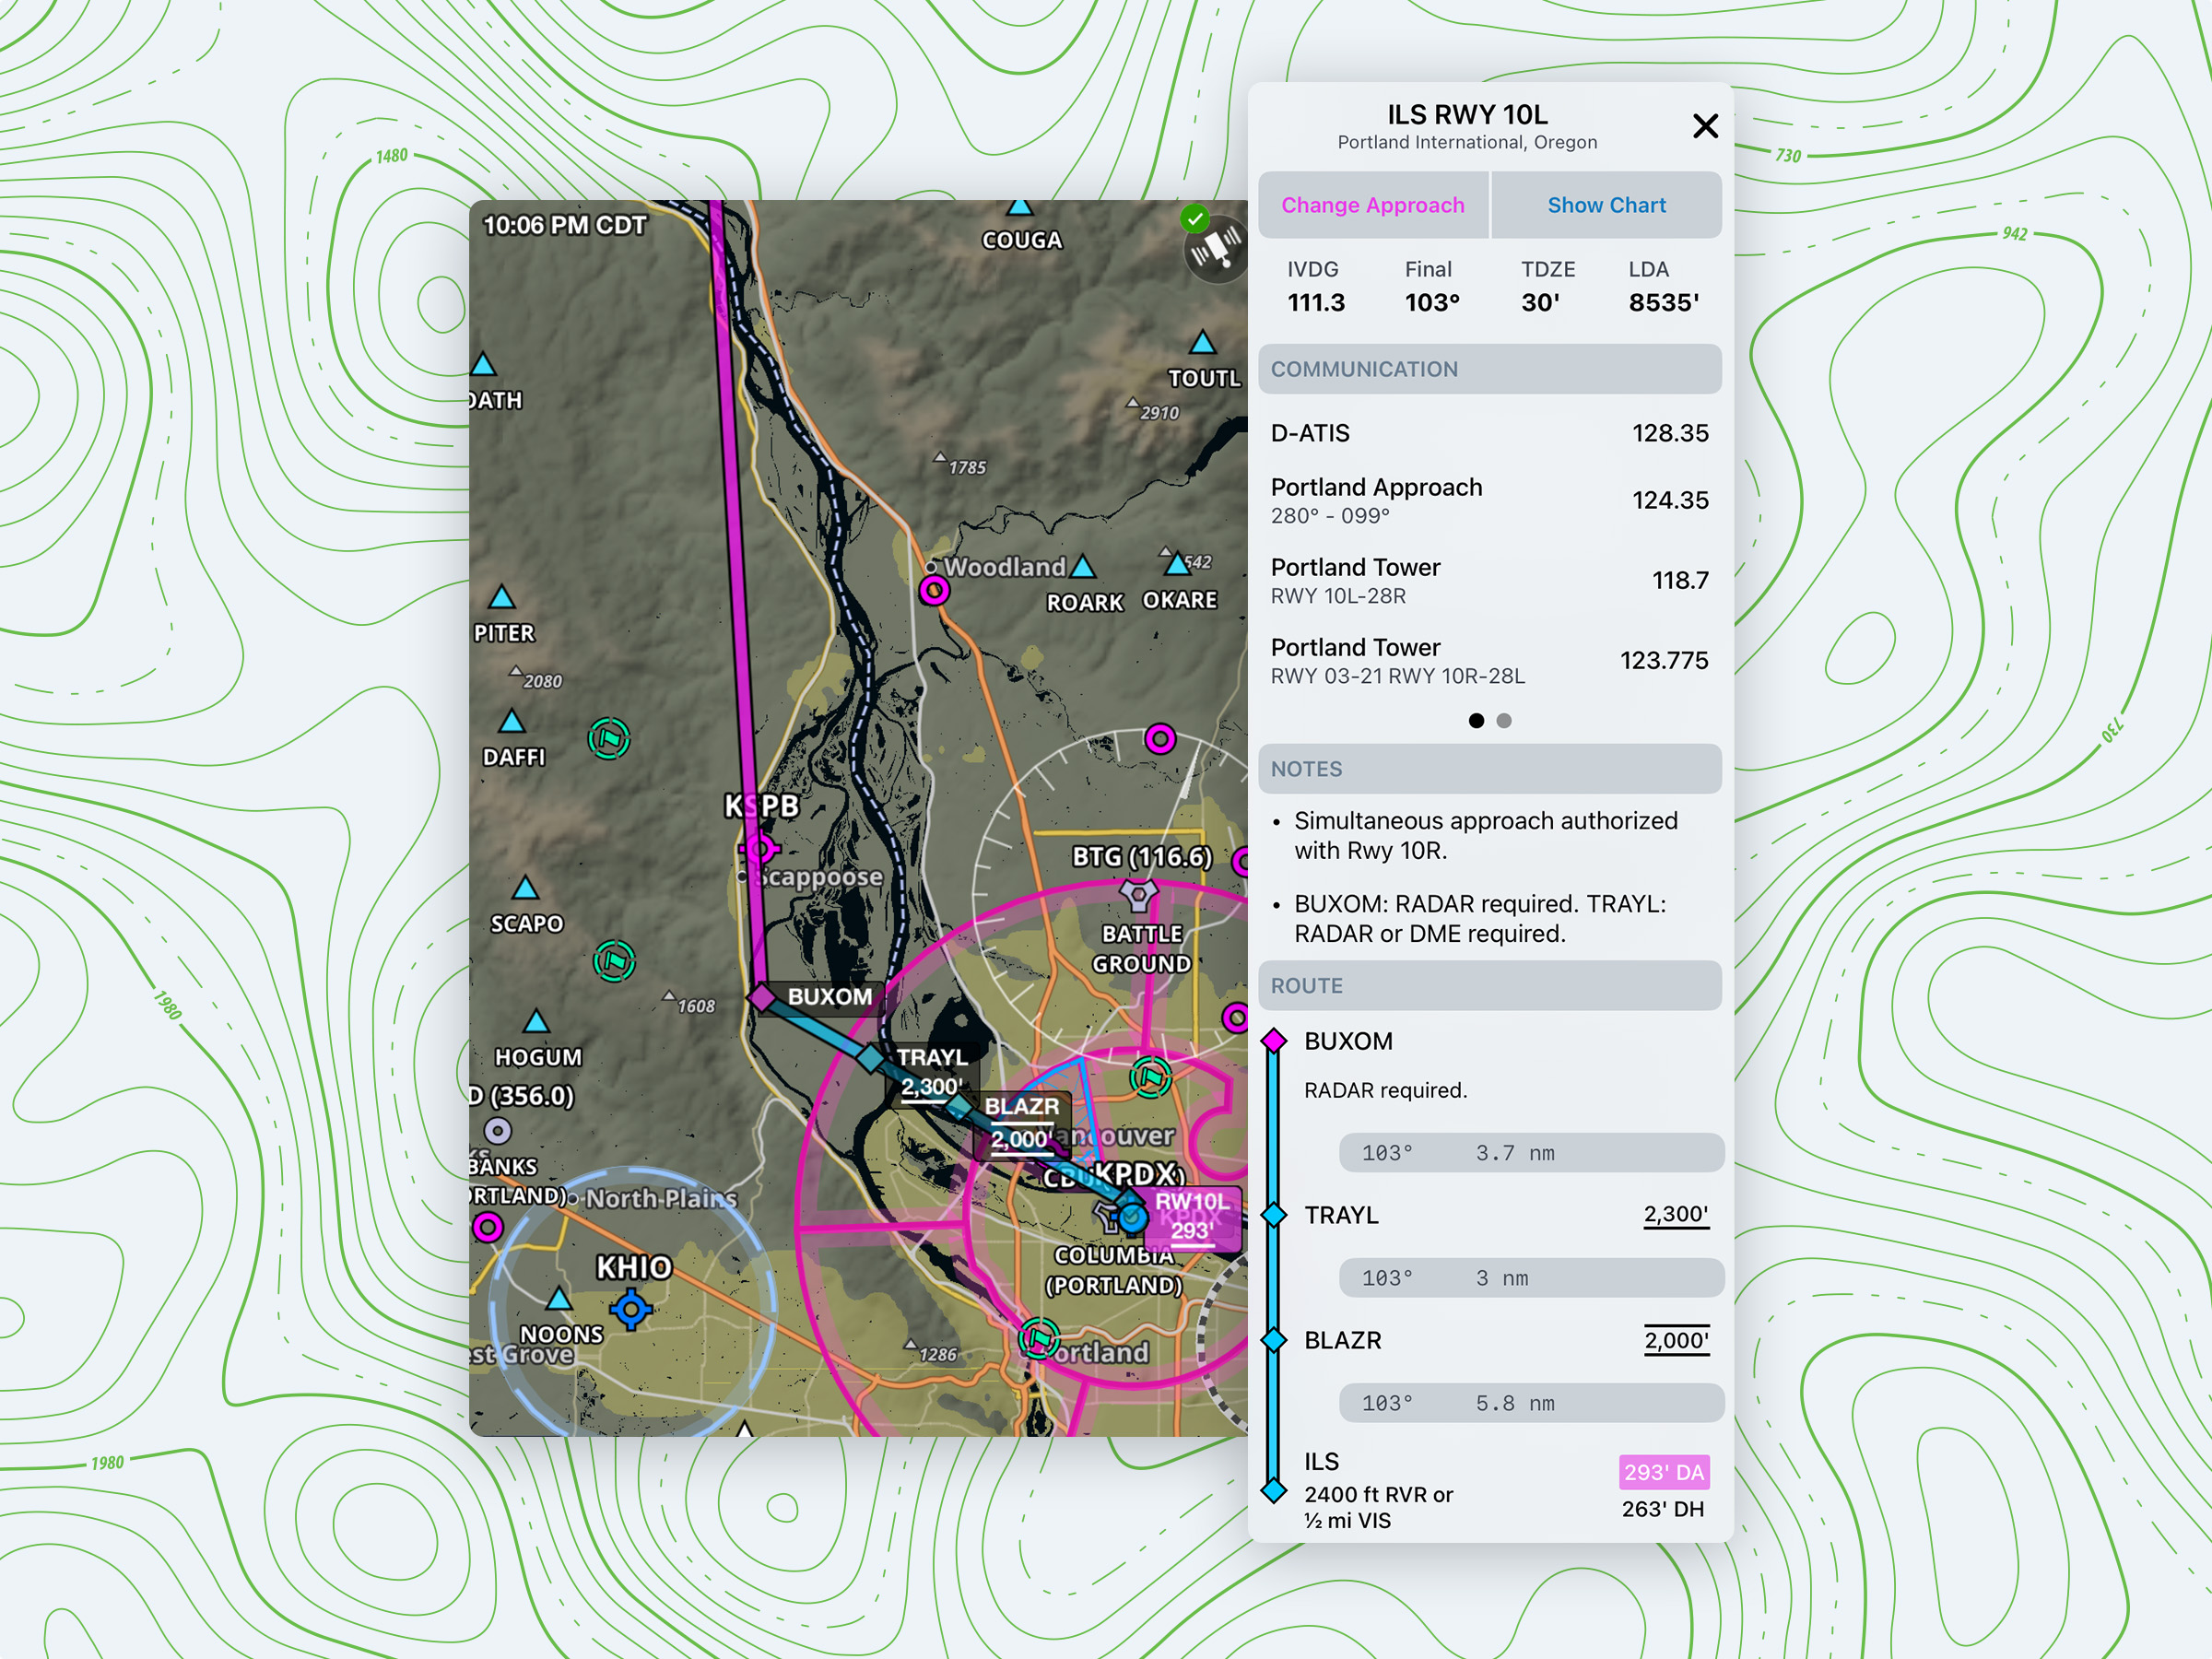Tap the green flag marker near SCAPO
The width and height of the screenshot is (2212, 1659).
[614, 961]
